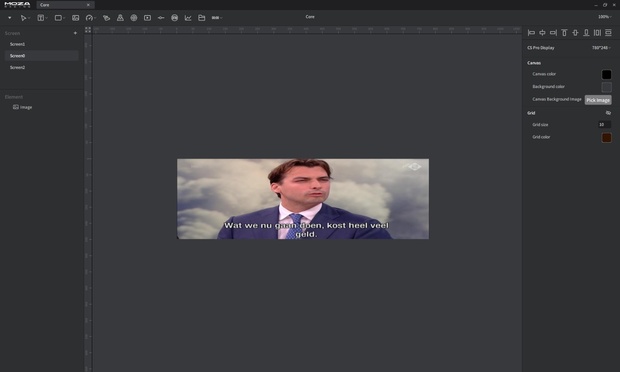
Task: Select the text element tool
Action: 40,18
